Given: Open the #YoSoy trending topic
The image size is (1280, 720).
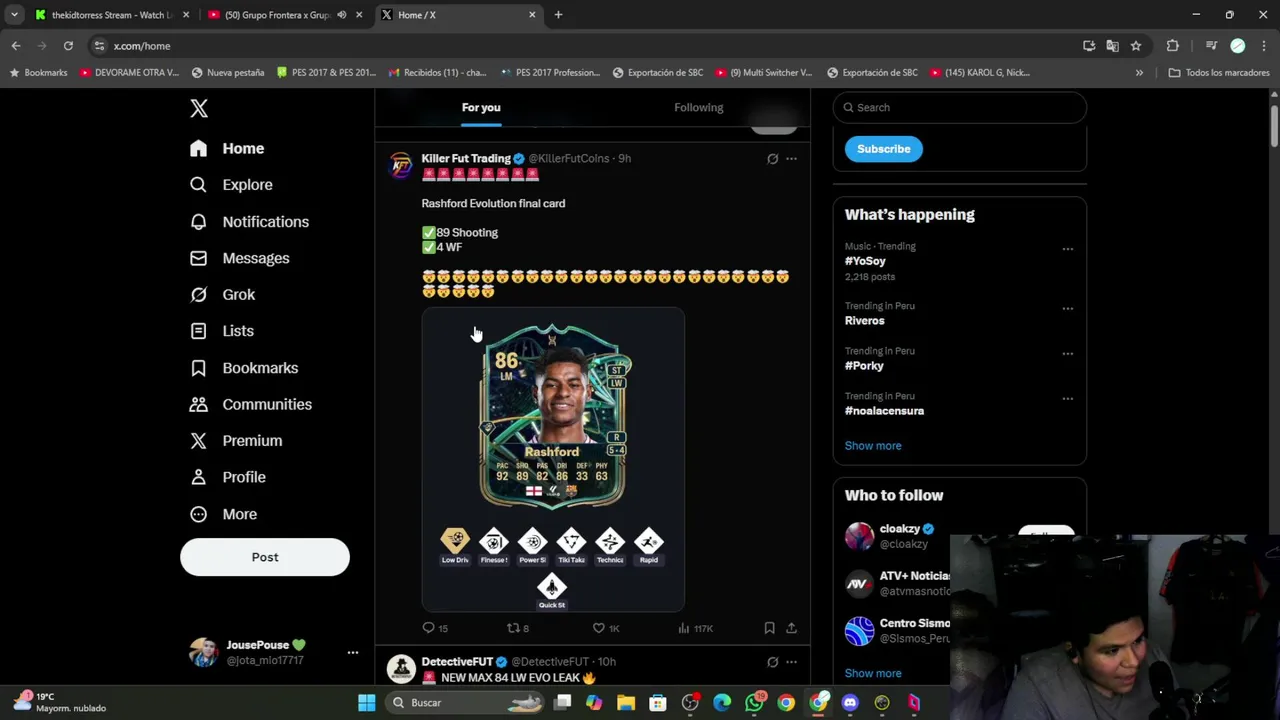Looking at the screenshot, I should tap(865, 261).
